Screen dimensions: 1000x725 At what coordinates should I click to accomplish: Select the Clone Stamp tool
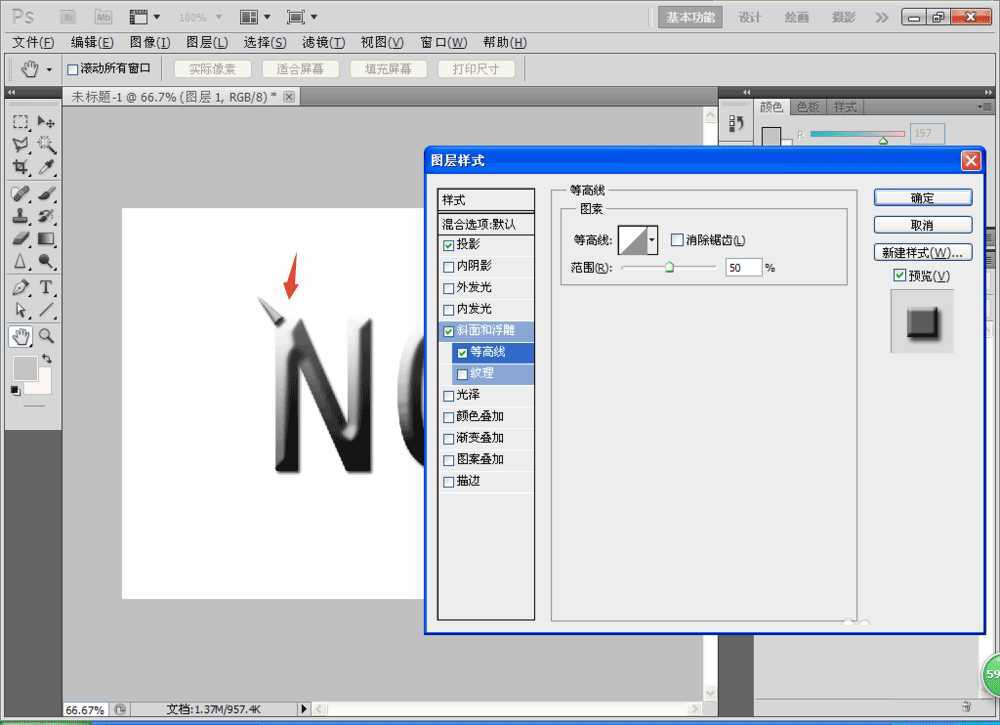pyautogui.click(x=22, y=216)
